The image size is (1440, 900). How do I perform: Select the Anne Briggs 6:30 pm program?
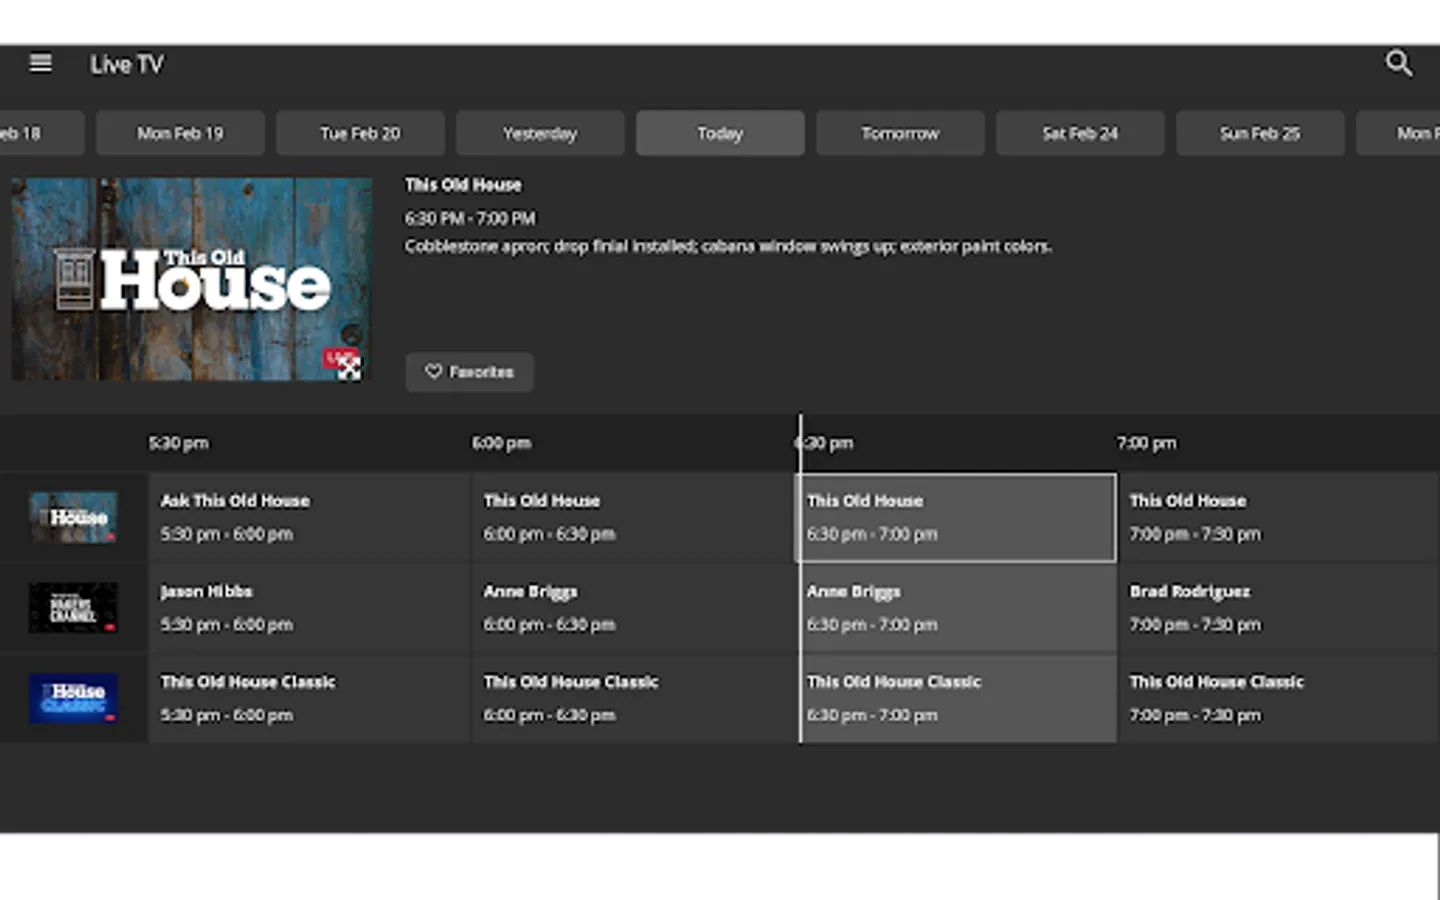tap(956, 608)
